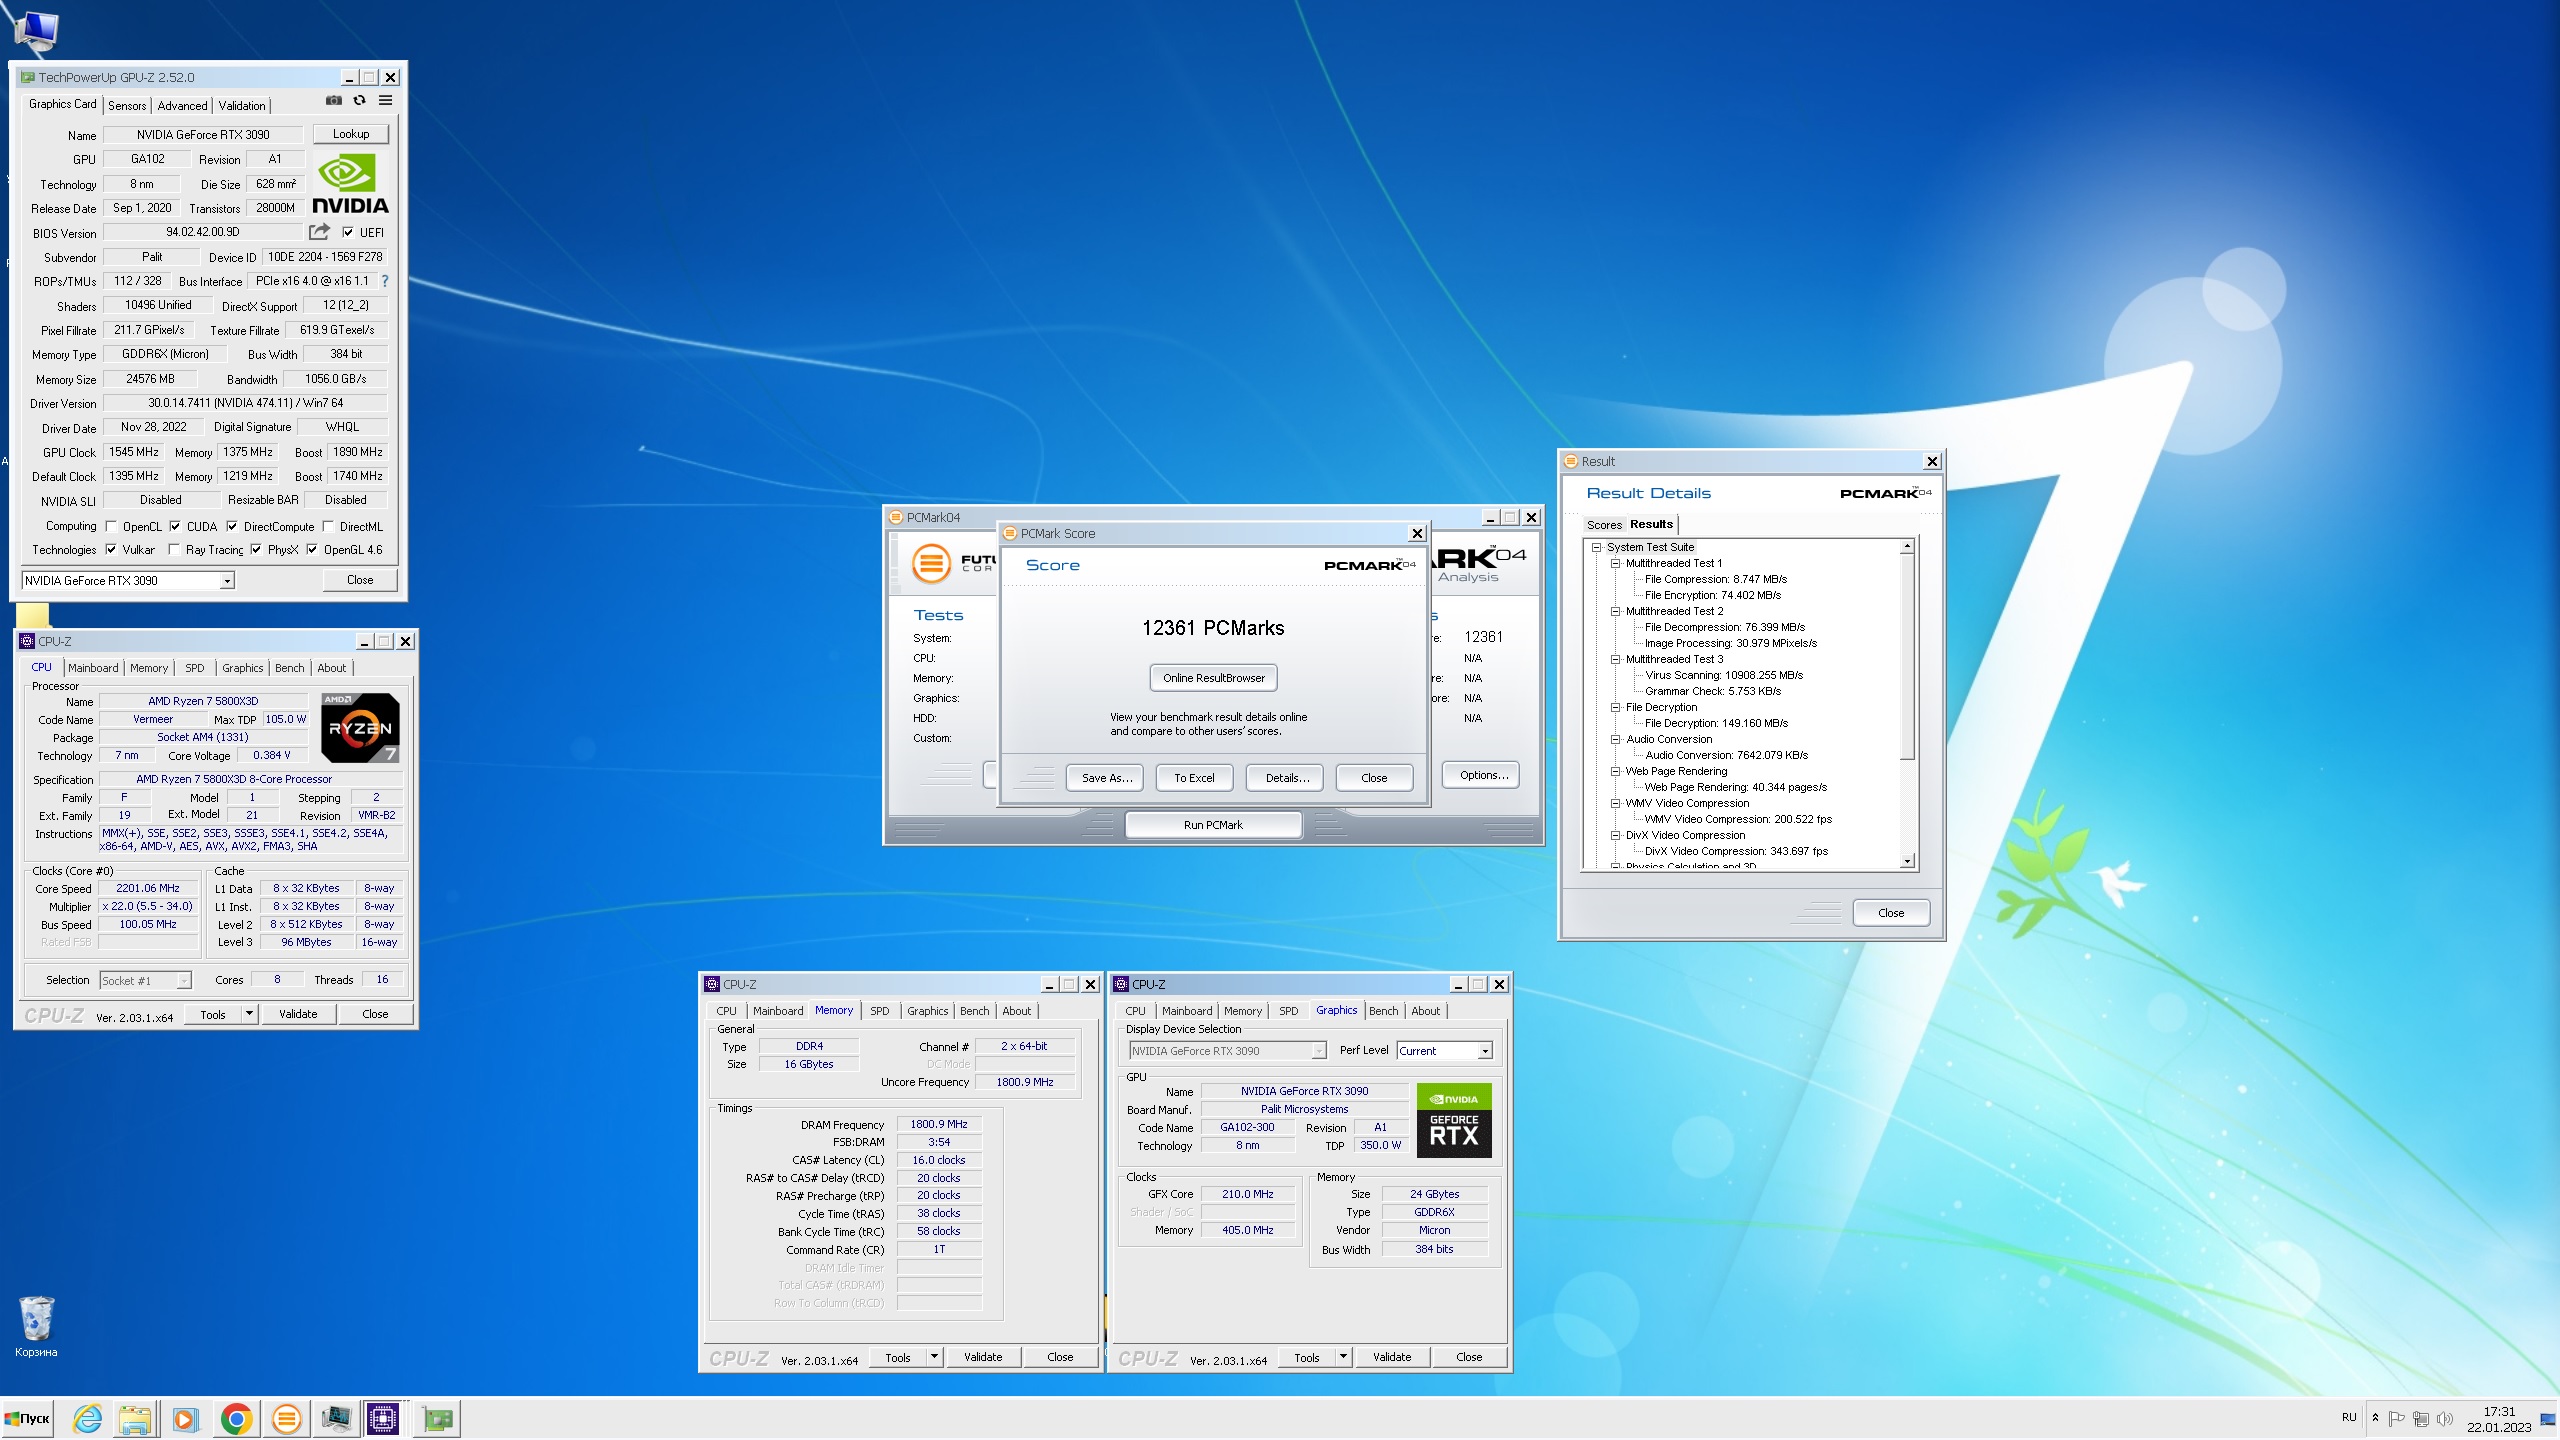This screenshot has height=1440, width=2560.
Task: Click the Action Center flag tray icon
Action: [x=2396, y=1418]
